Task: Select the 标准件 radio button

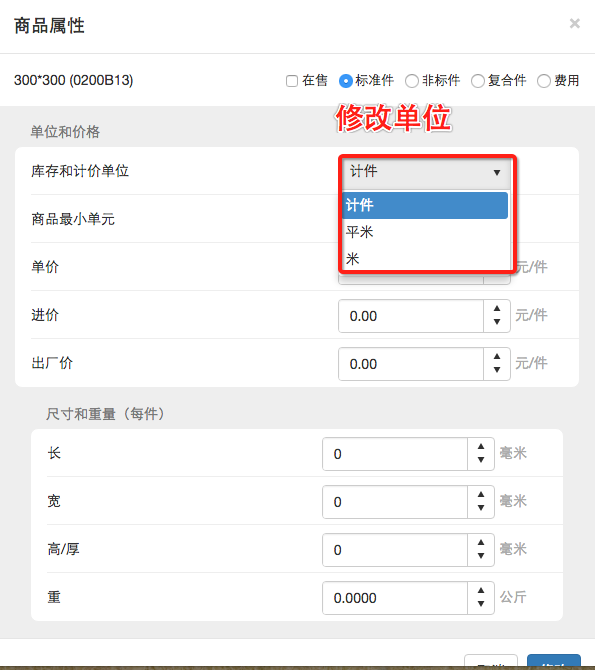Action: pos(345,81)
